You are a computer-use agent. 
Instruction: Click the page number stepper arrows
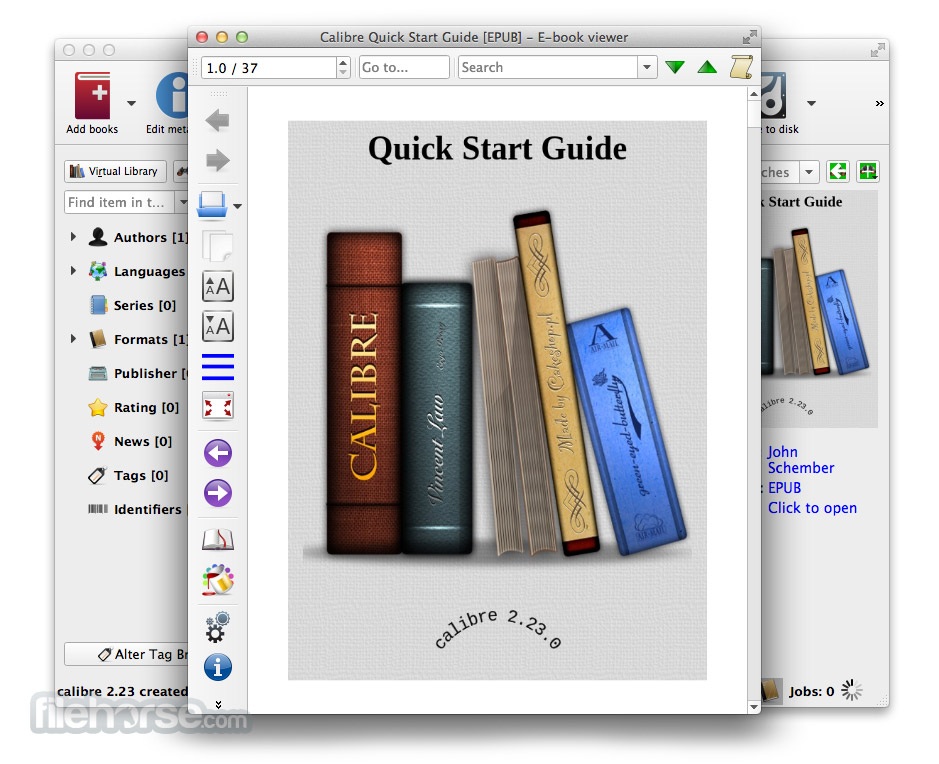pyautogui.click(x=343, y=67)
